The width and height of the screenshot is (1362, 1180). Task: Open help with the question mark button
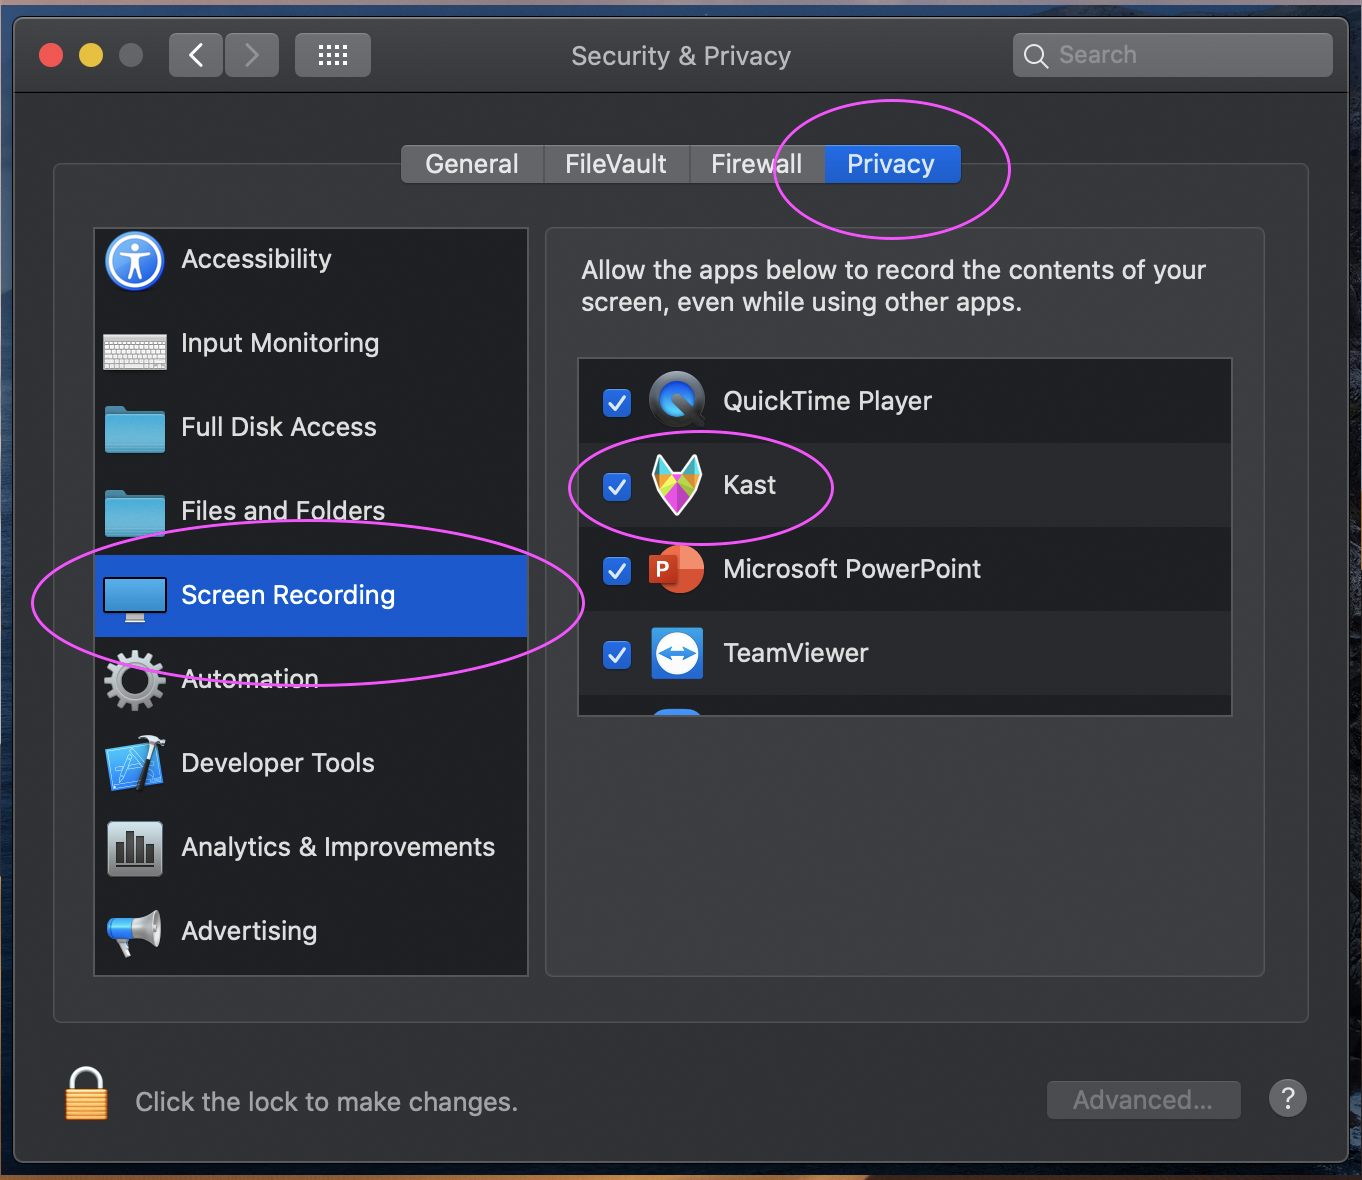[x=1287, y=1099]
